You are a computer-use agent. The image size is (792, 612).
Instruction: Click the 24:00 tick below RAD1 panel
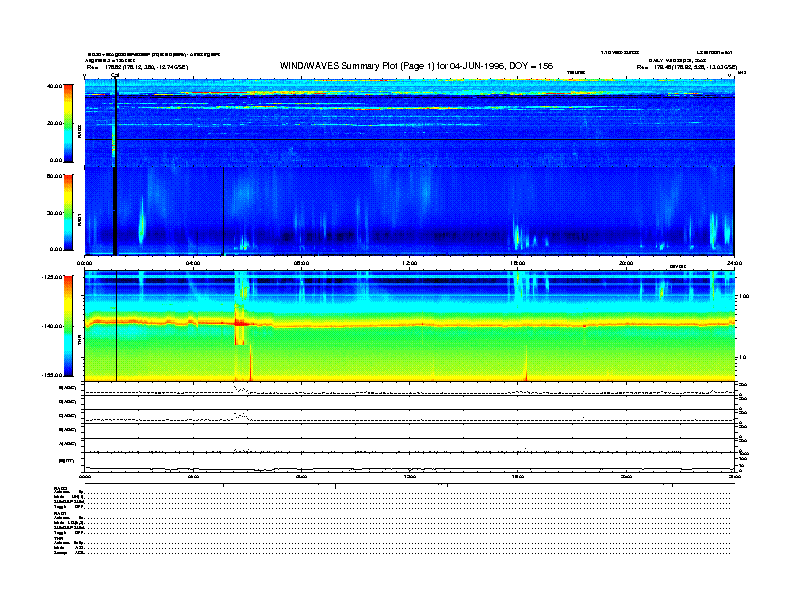click(x=734, y=263)
